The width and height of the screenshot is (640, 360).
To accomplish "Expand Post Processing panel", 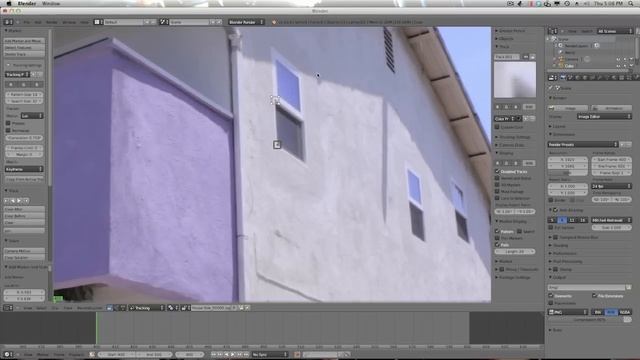I will pyautogui.click(x=567, y=261).
